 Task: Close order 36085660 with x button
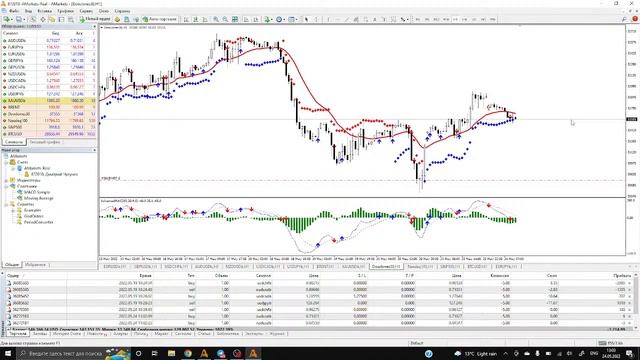point(629,283)
